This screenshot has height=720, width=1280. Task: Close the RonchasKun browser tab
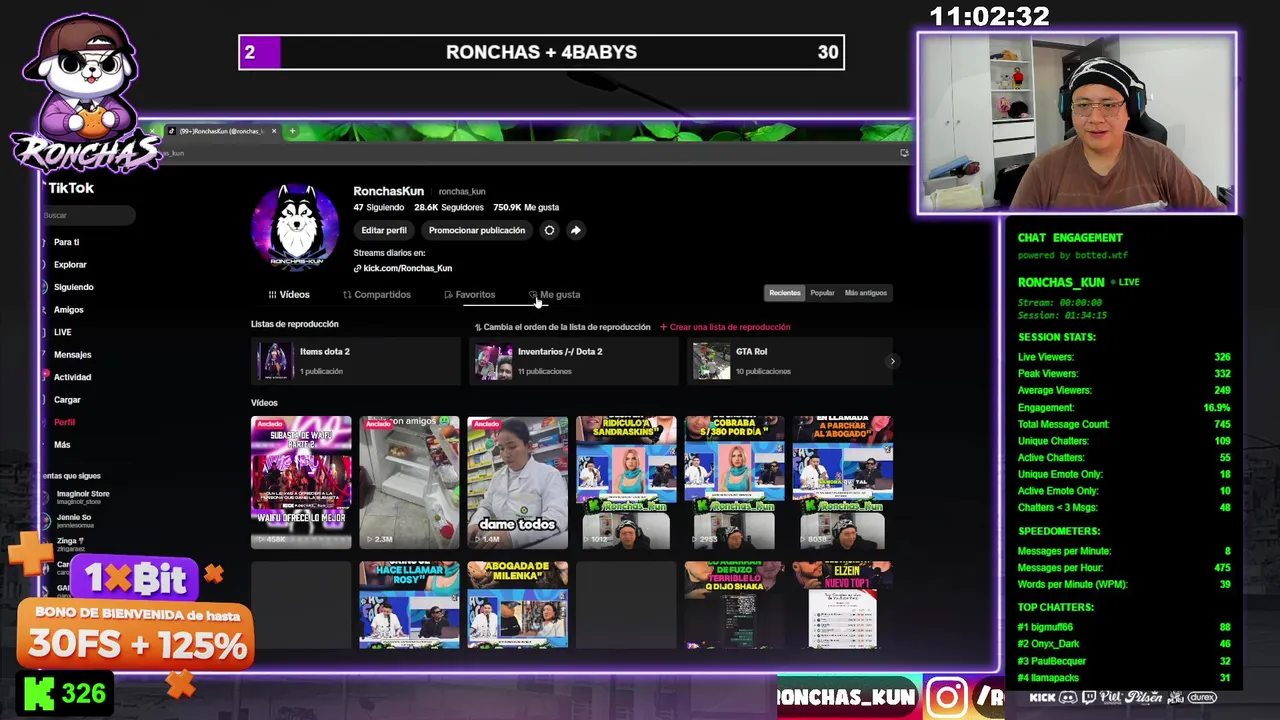(x=276, y=131)
